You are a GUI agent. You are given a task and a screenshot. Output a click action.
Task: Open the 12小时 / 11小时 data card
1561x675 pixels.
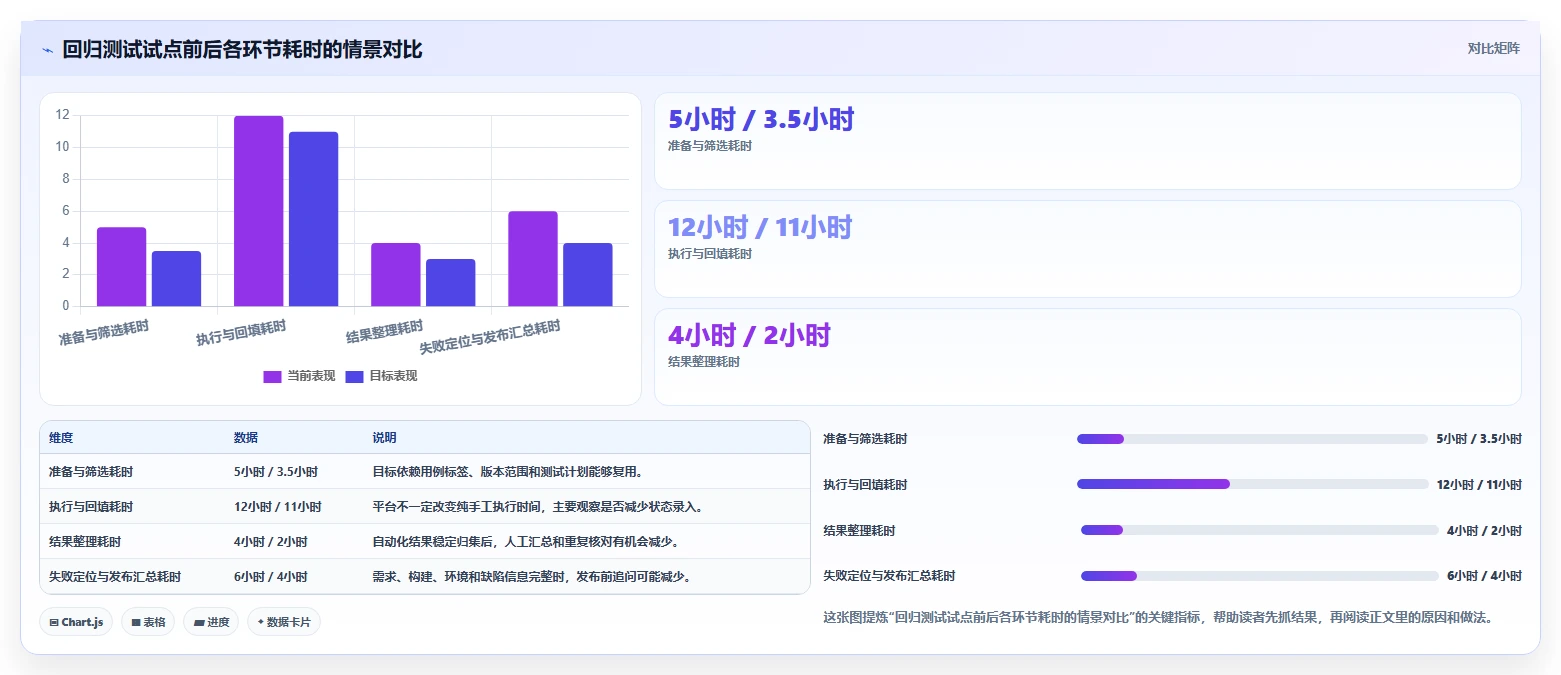coord(1087,249)
